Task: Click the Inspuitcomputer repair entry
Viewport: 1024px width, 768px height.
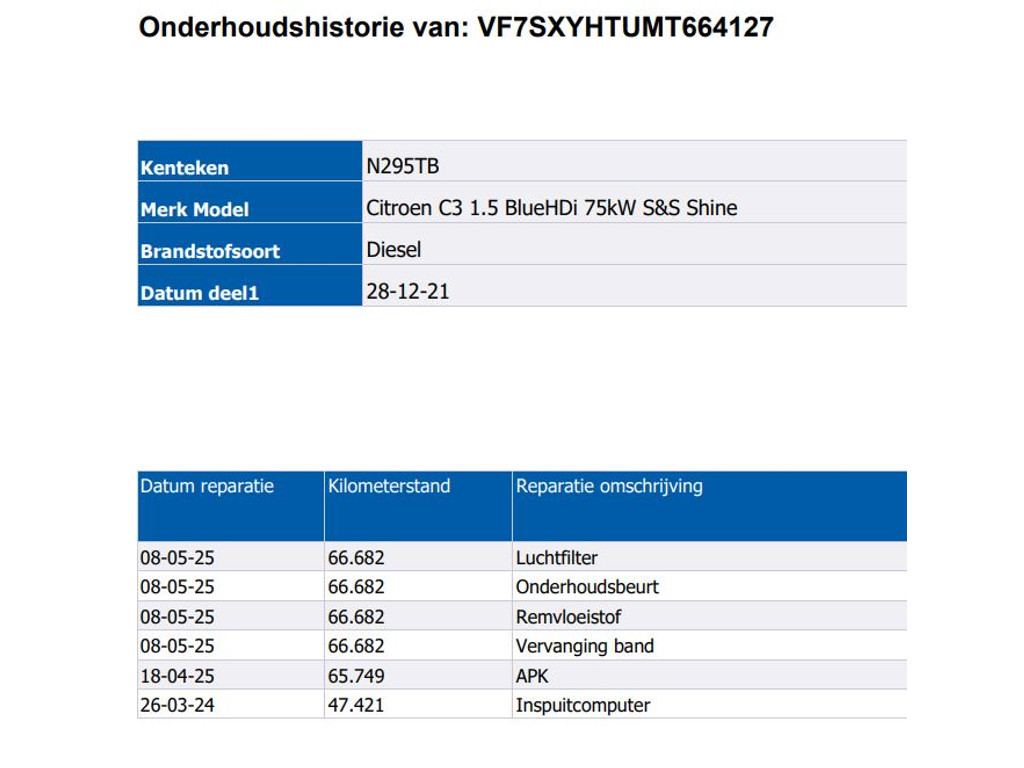Action: tap(583, 705)
